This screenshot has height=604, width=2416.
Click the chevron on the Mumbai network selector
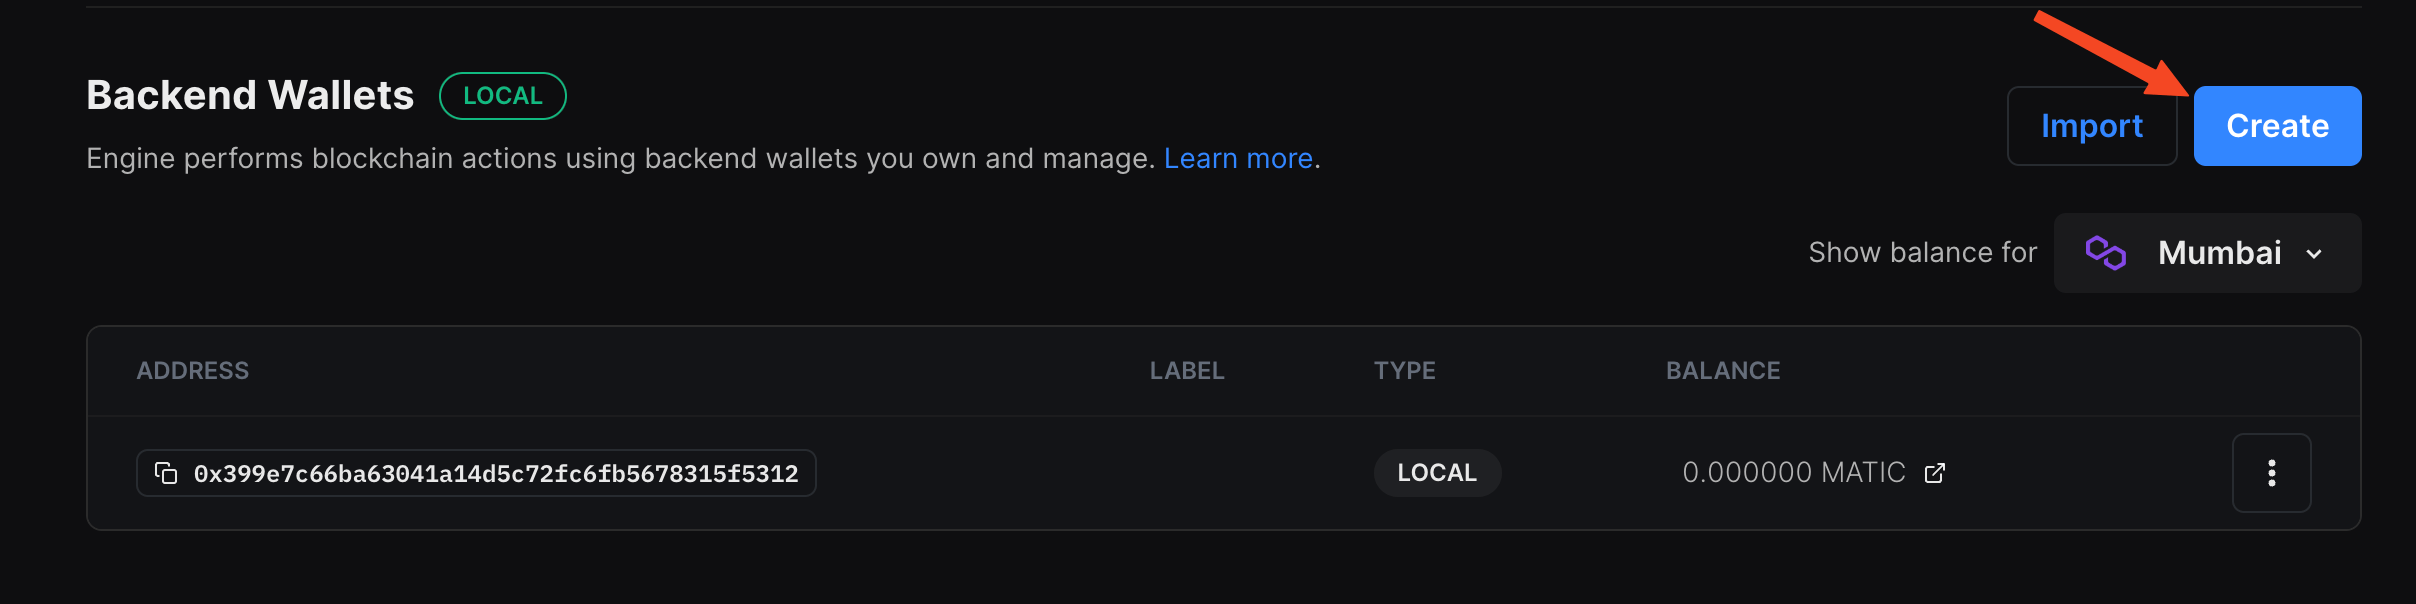[x=2313, y=254]
